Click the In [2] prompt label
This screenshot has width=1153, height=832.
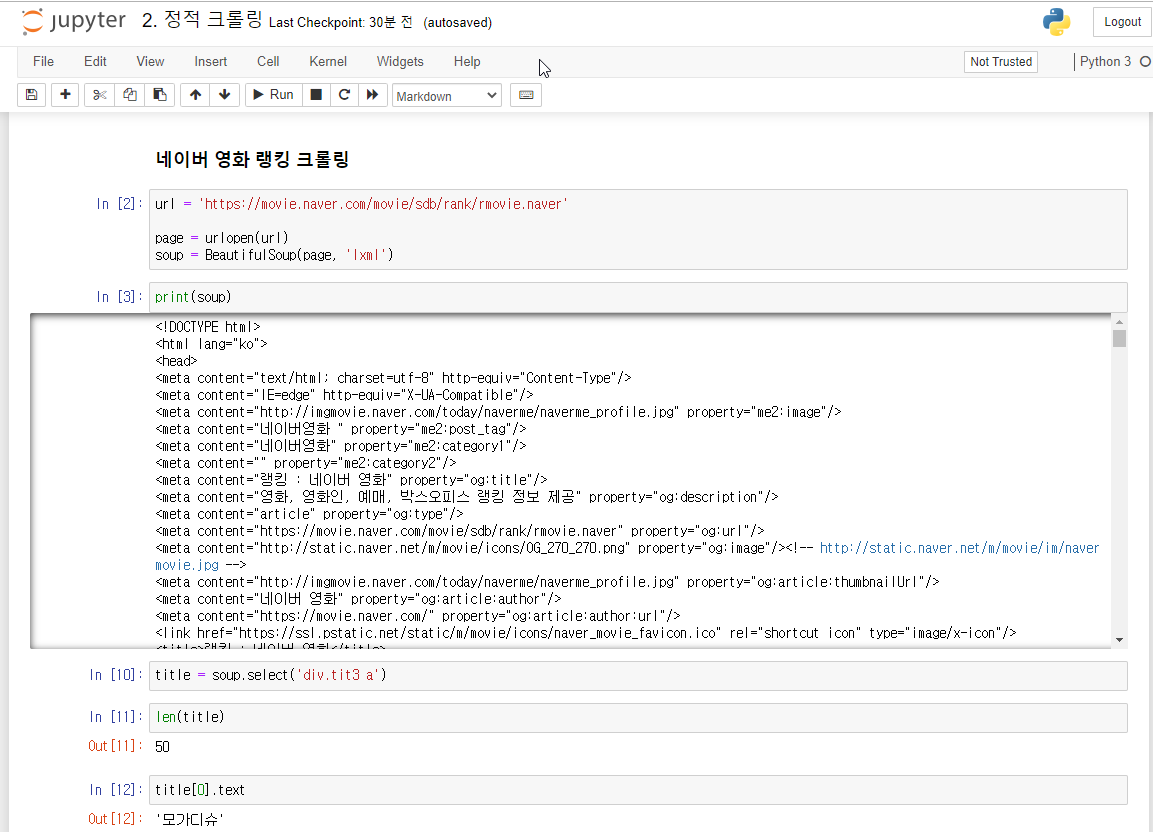[119, 204]
